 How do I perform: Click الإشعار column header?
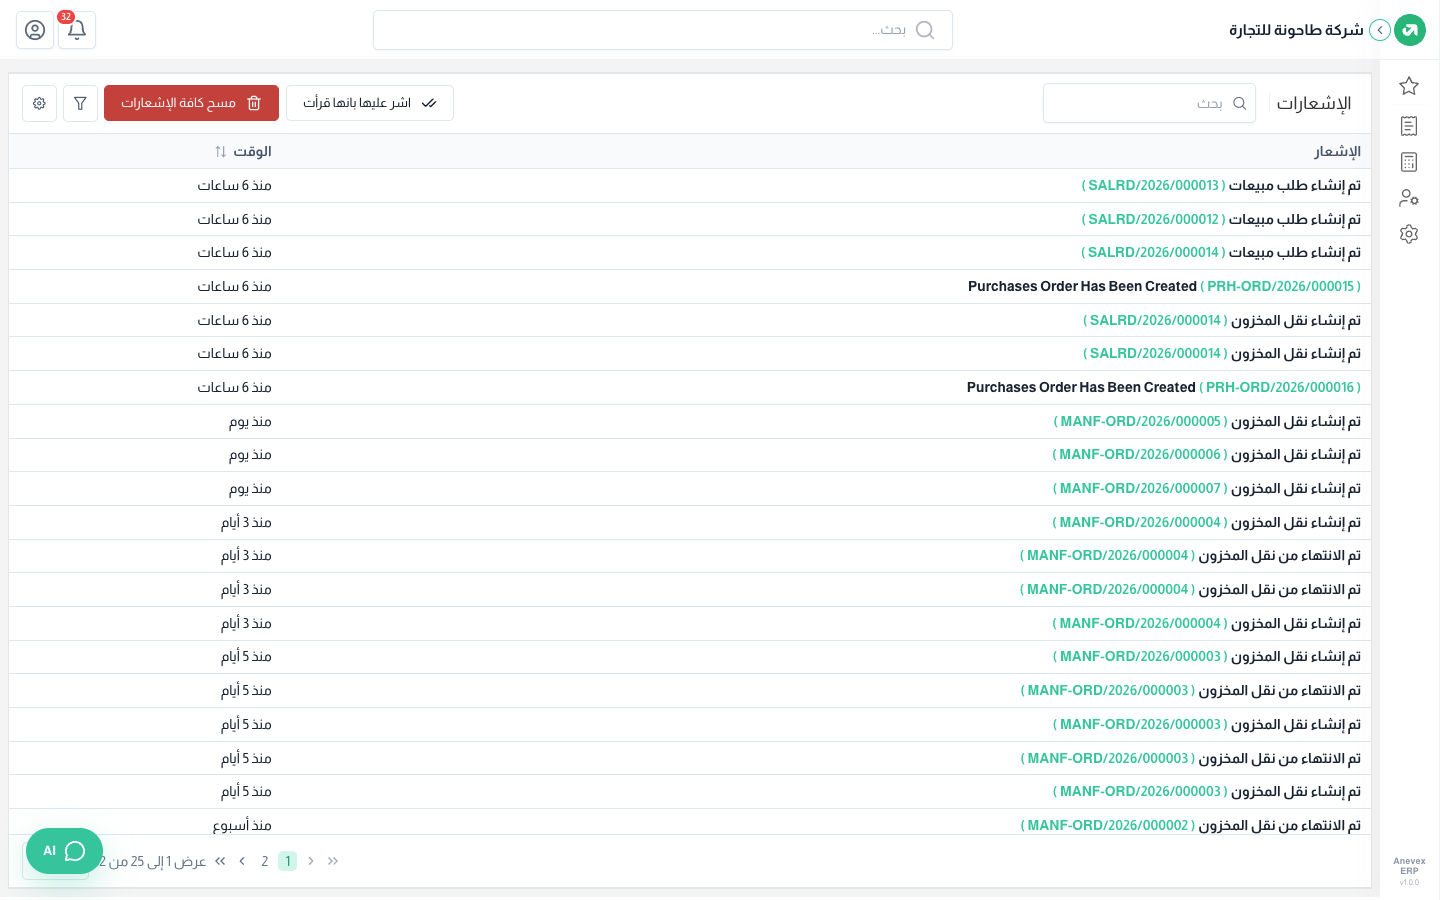tap(1337, 152)
